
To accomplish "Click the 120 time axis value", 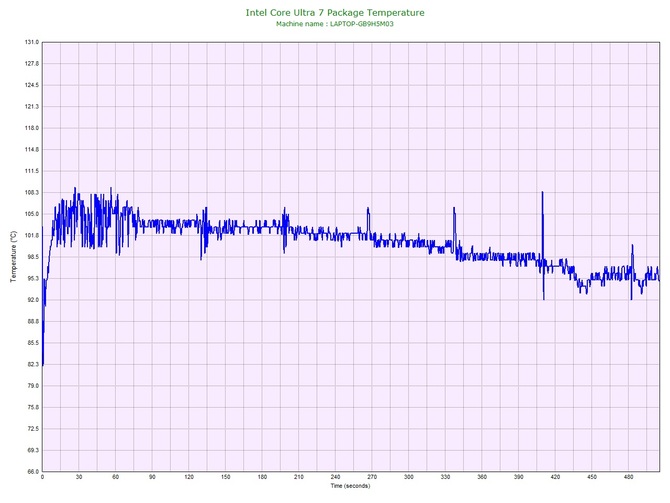I will click(x=189, y=477).
